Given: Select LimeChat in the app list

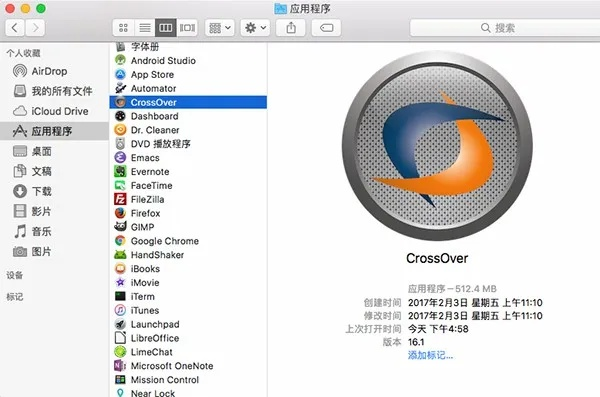Looking at the screenshot, I should point(188,352).
